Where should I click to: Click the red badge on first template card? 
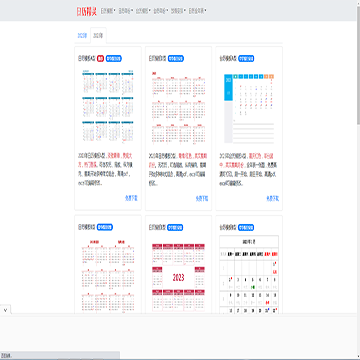point(100,59)
